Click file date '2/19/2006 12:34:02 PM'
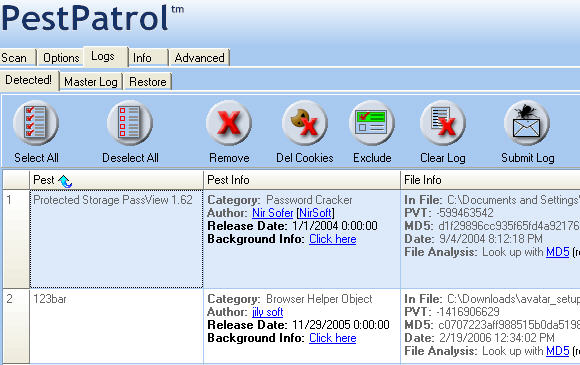Viewport: 580px width, 365px height. coord(497,338)
